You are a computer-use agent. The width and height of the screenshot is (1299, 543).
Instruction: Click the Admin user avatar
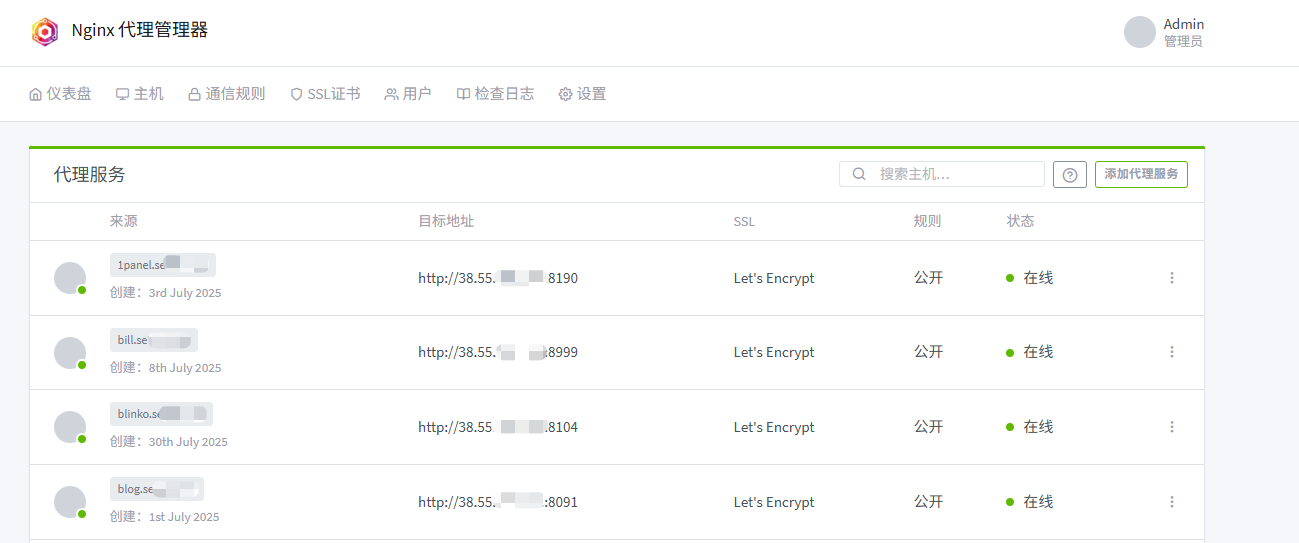click(1139, 32)
